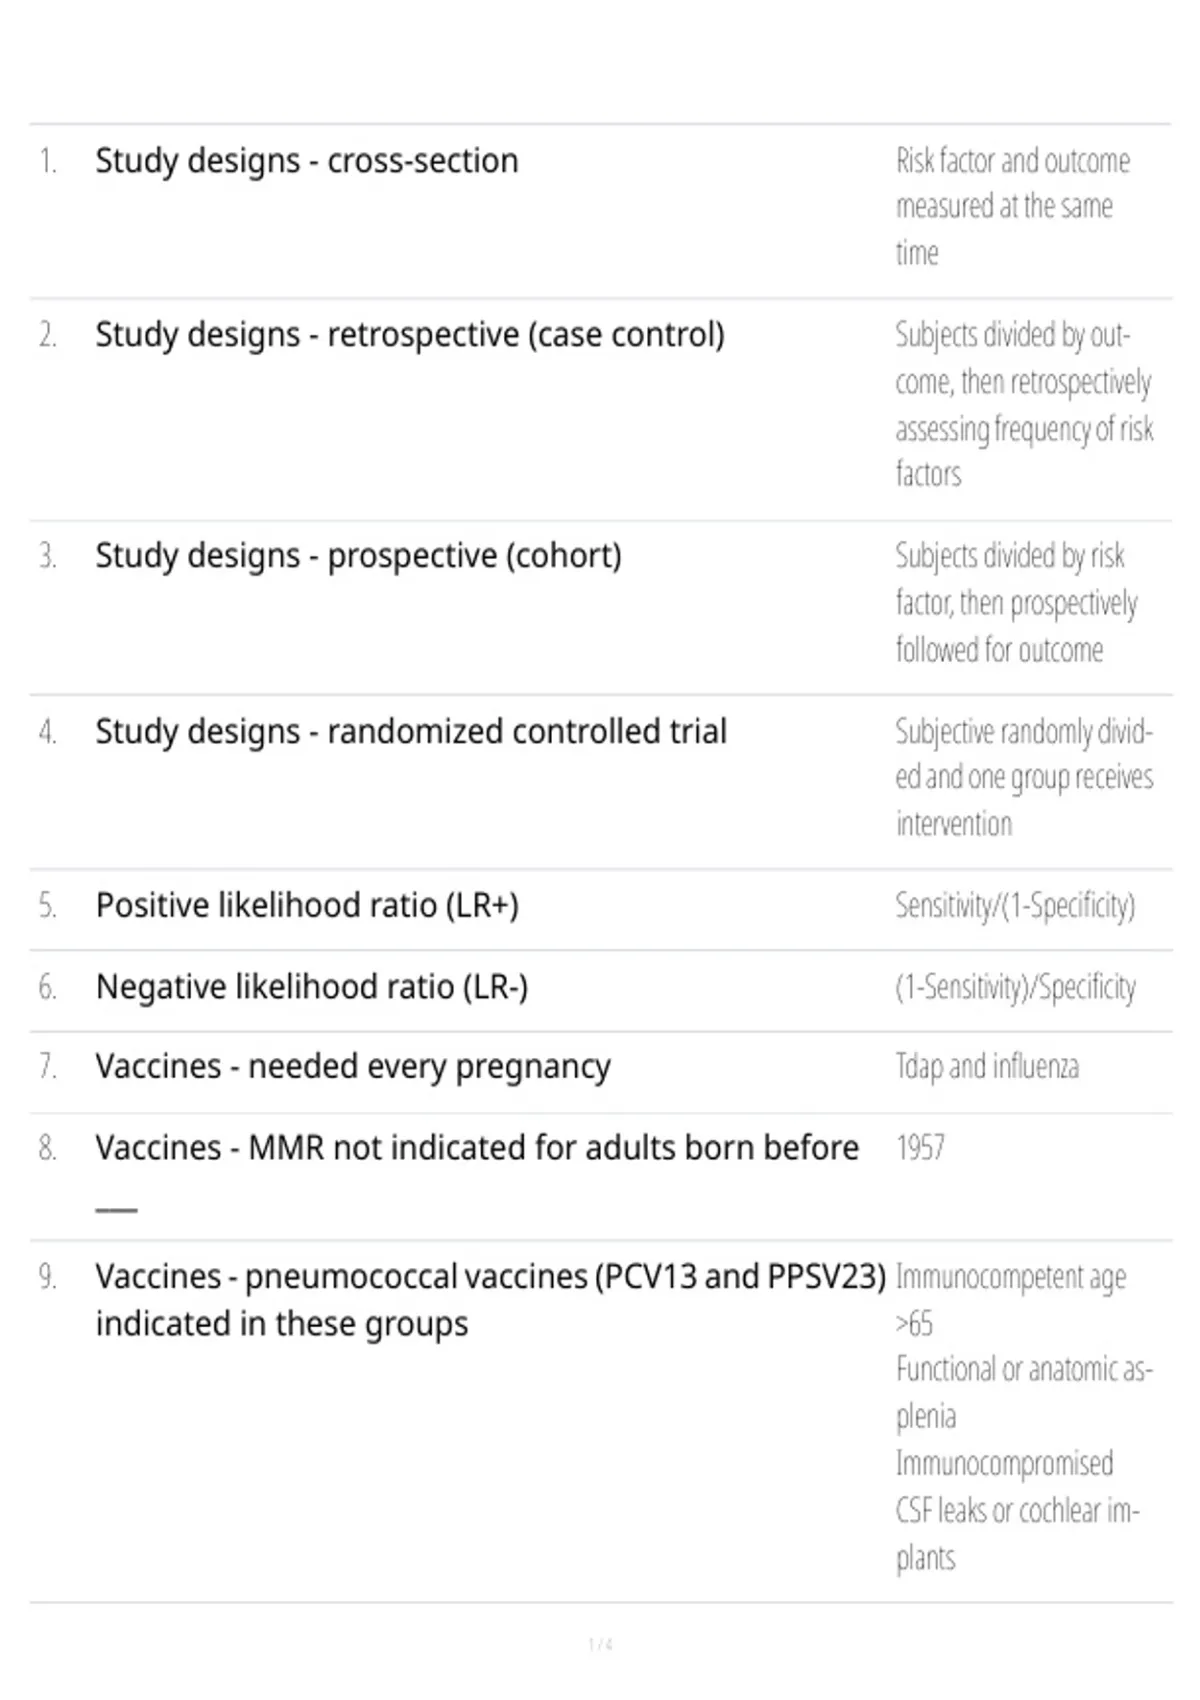Select 'Positive likelihood ratio (LR+)' term
The width and height of the screenshot is (1200, 1700).
pos(307,906)
